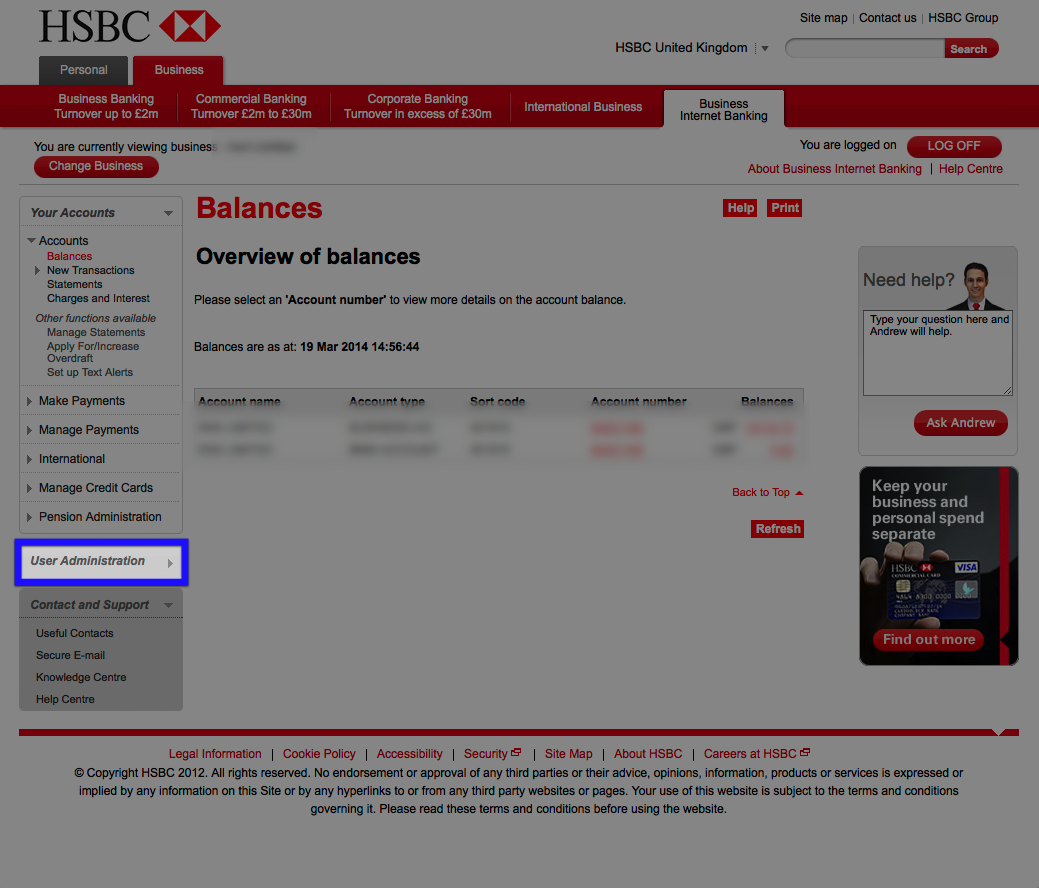
Task: Collapse the Accounts tree triangle
Action: 31,241
